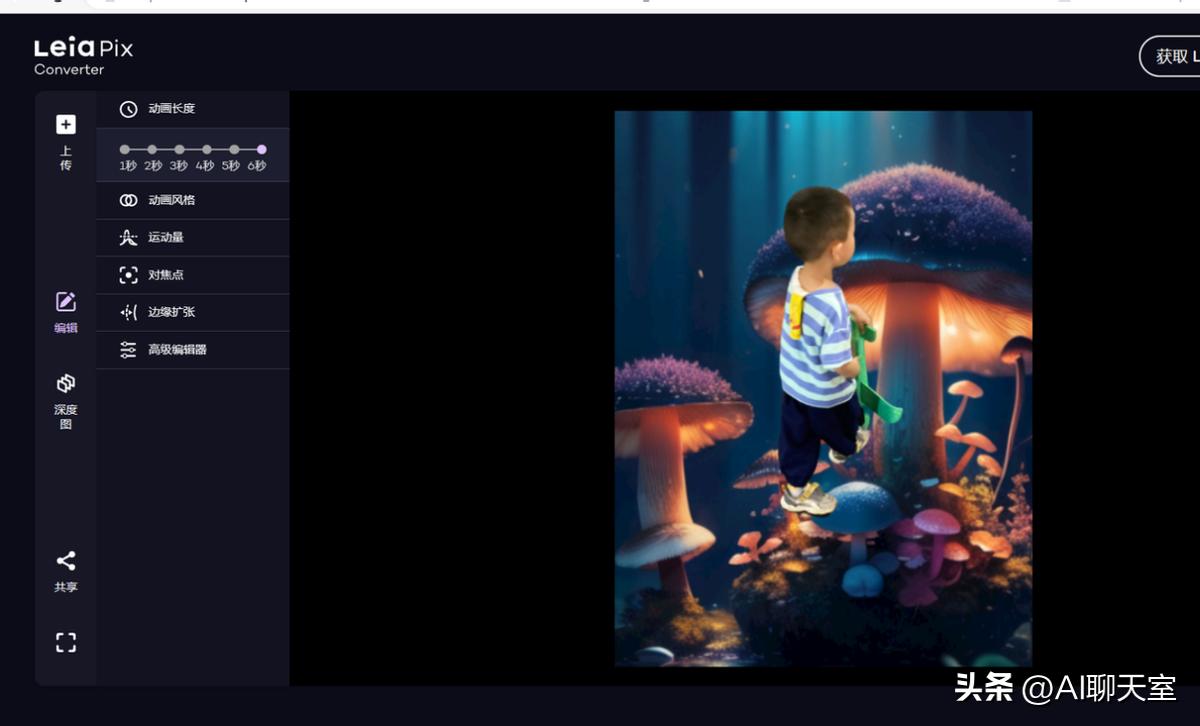Select the 4秒 animation length dot
This screenshot has width=1200, height=726.
(207, 150)
